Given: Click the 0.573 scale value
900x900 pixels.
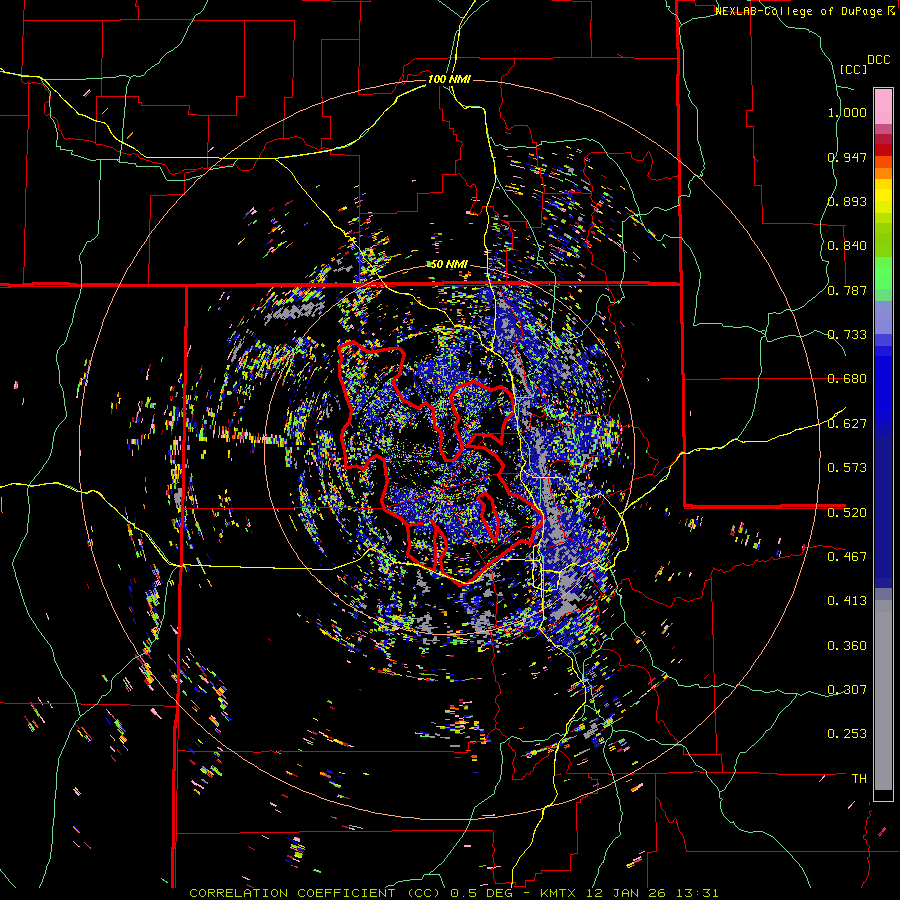Looking at the screenshot, I should [847, 468].
